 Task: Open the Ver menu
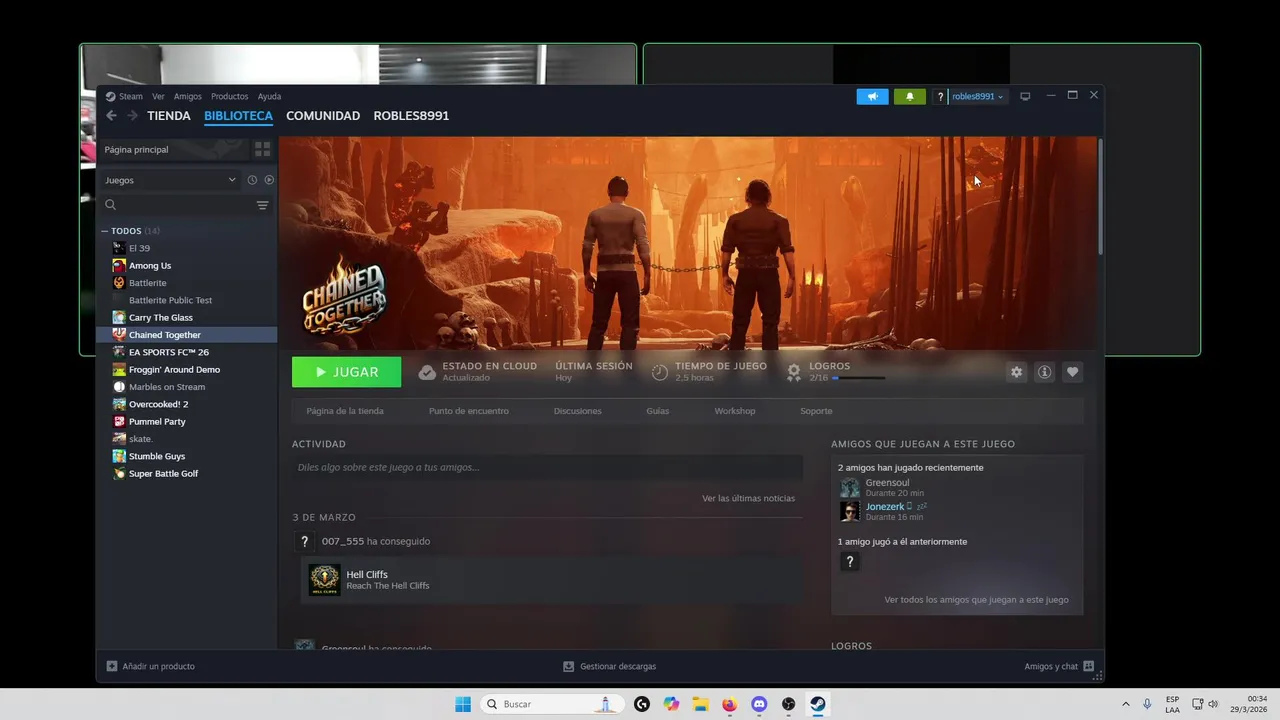[158, 97]
